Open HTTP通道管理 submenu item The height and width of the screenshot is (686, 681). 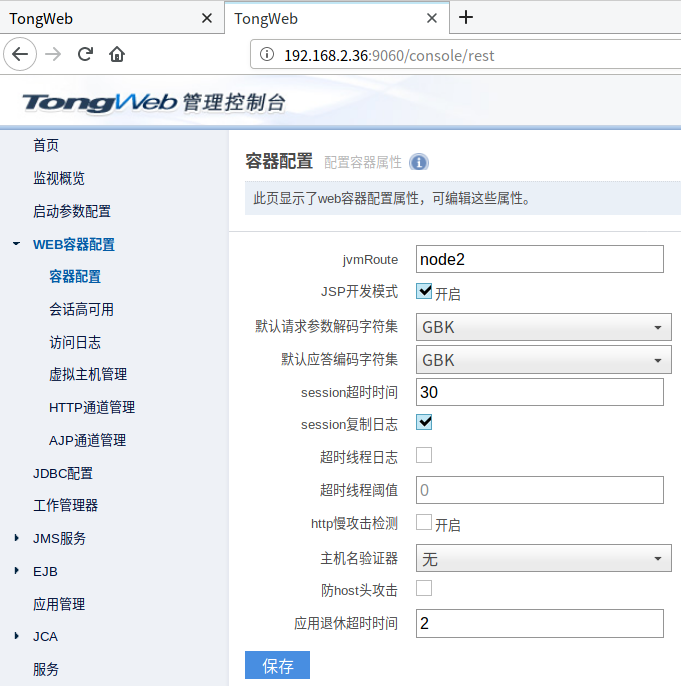[x=92, y=407]
